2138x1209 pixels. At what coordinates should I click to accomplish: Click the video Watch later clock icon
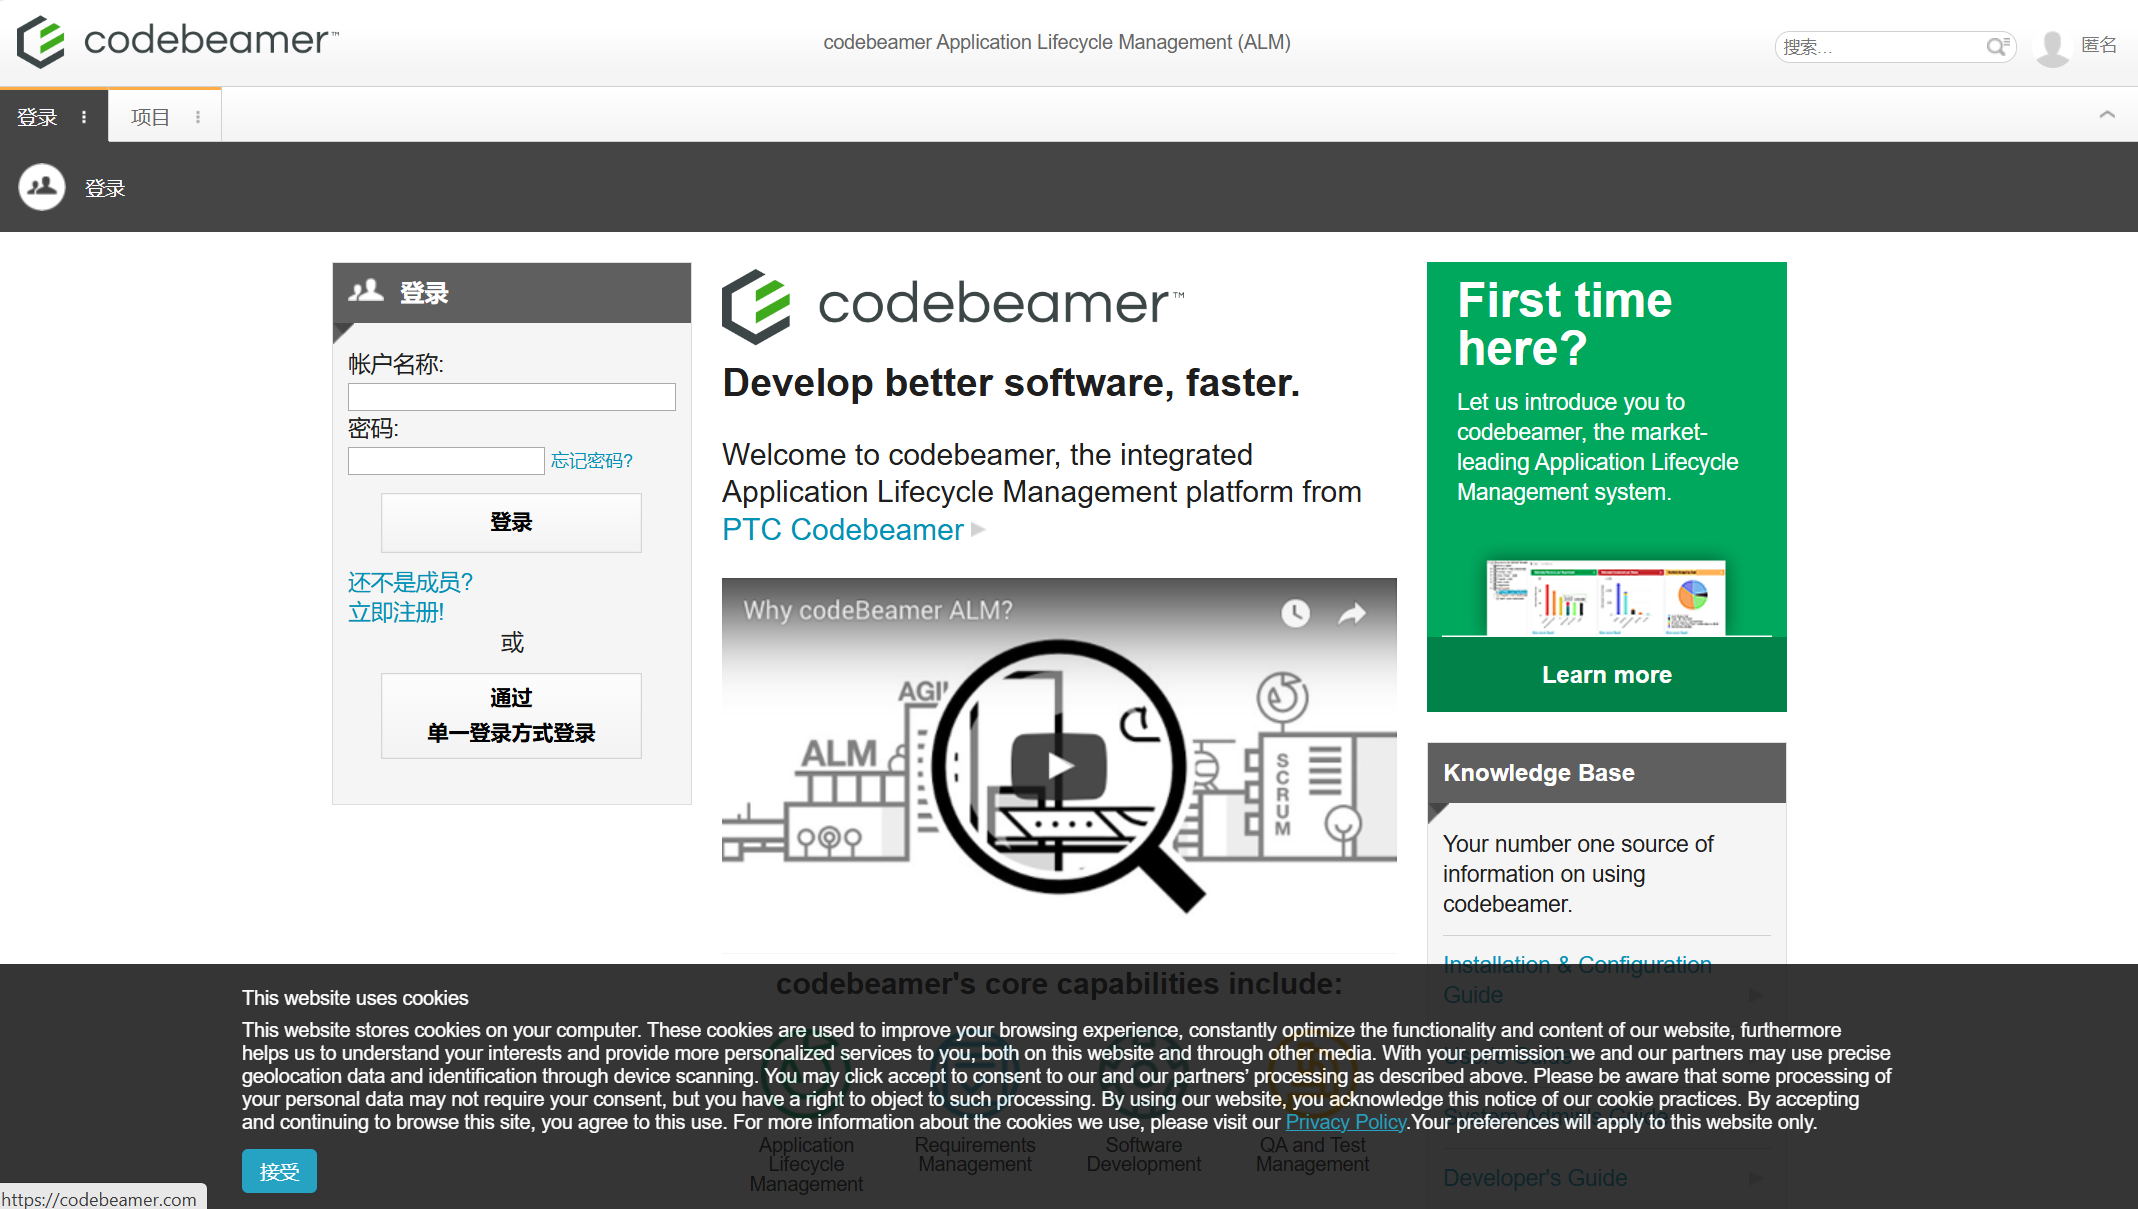tap(1295, 612)
